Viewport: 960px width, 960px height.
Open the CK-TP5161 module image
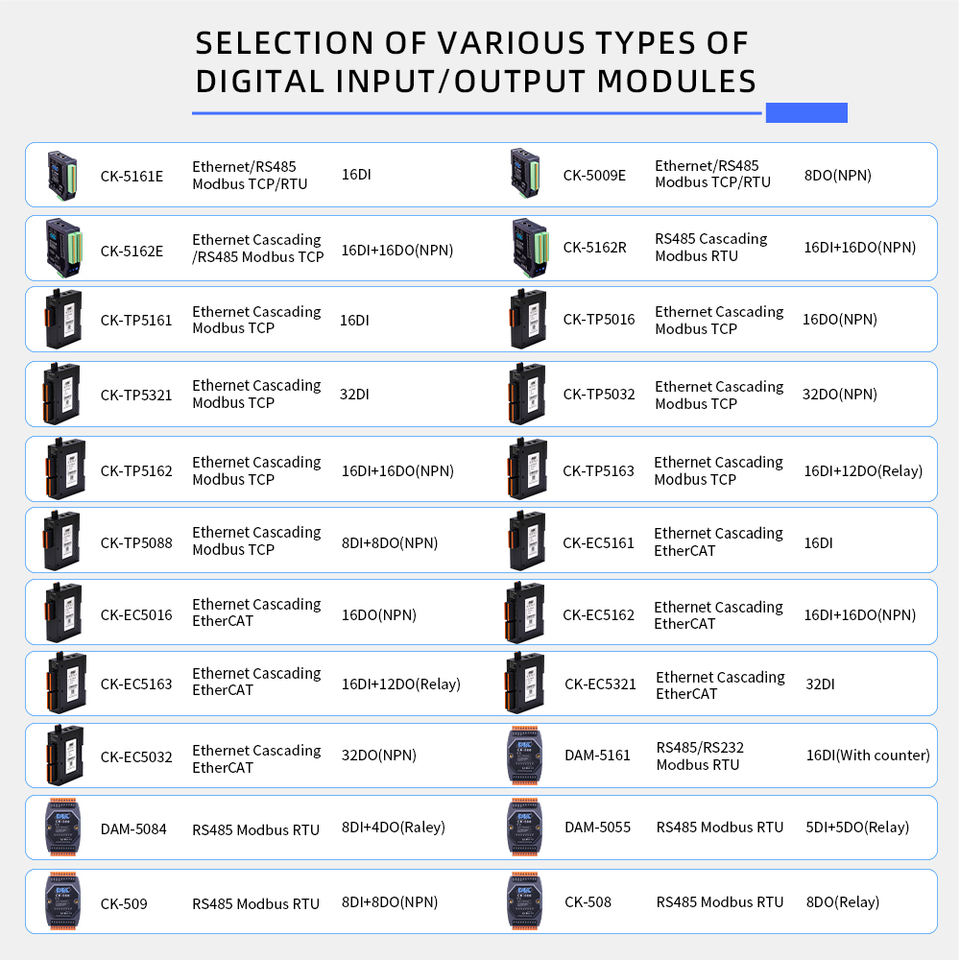pyautogui.click(x=63, y=320)
